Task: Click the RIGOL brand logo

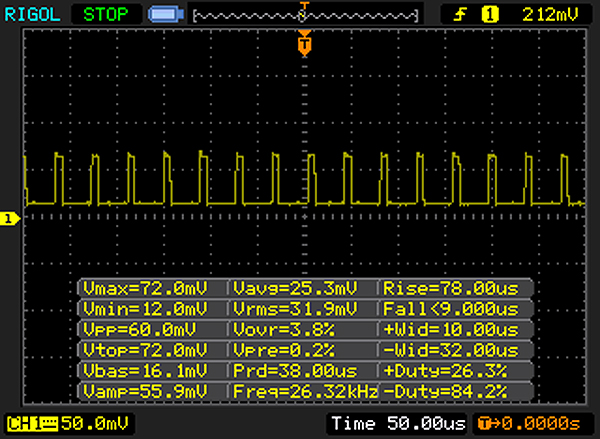Action: point(33,15)
